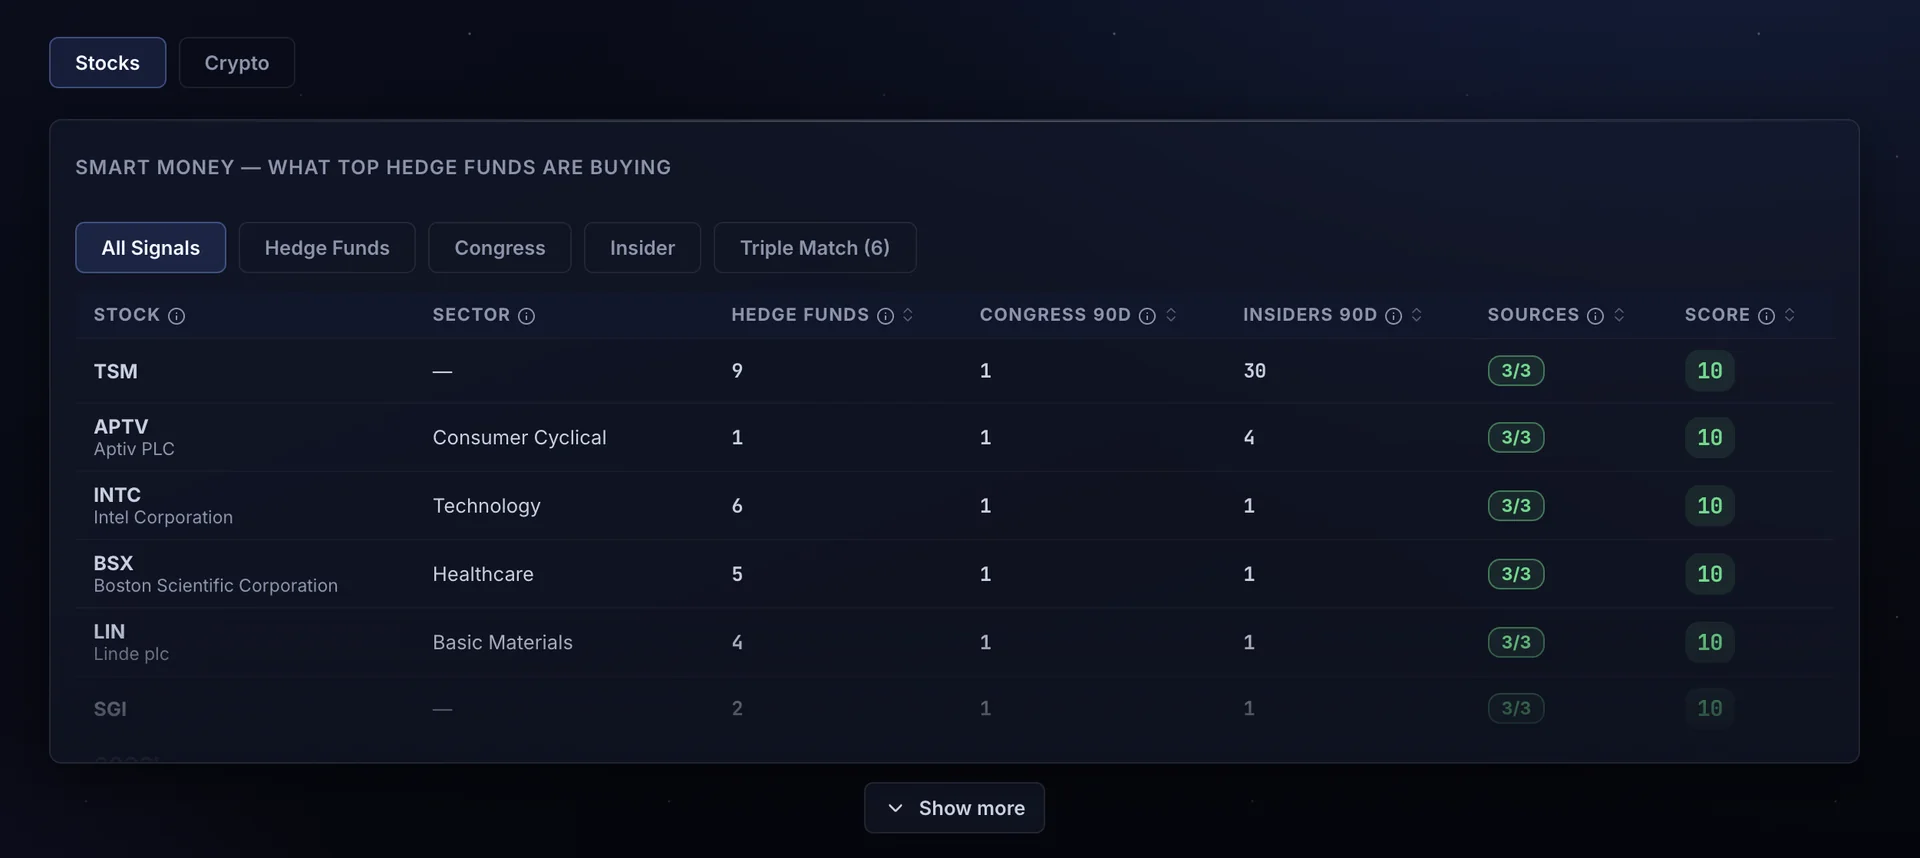Viewport: 1920px width, 858px height.
Task: Sort by HEDGE FUNDS using sort arrows
Action: click(x=908, y=315)
